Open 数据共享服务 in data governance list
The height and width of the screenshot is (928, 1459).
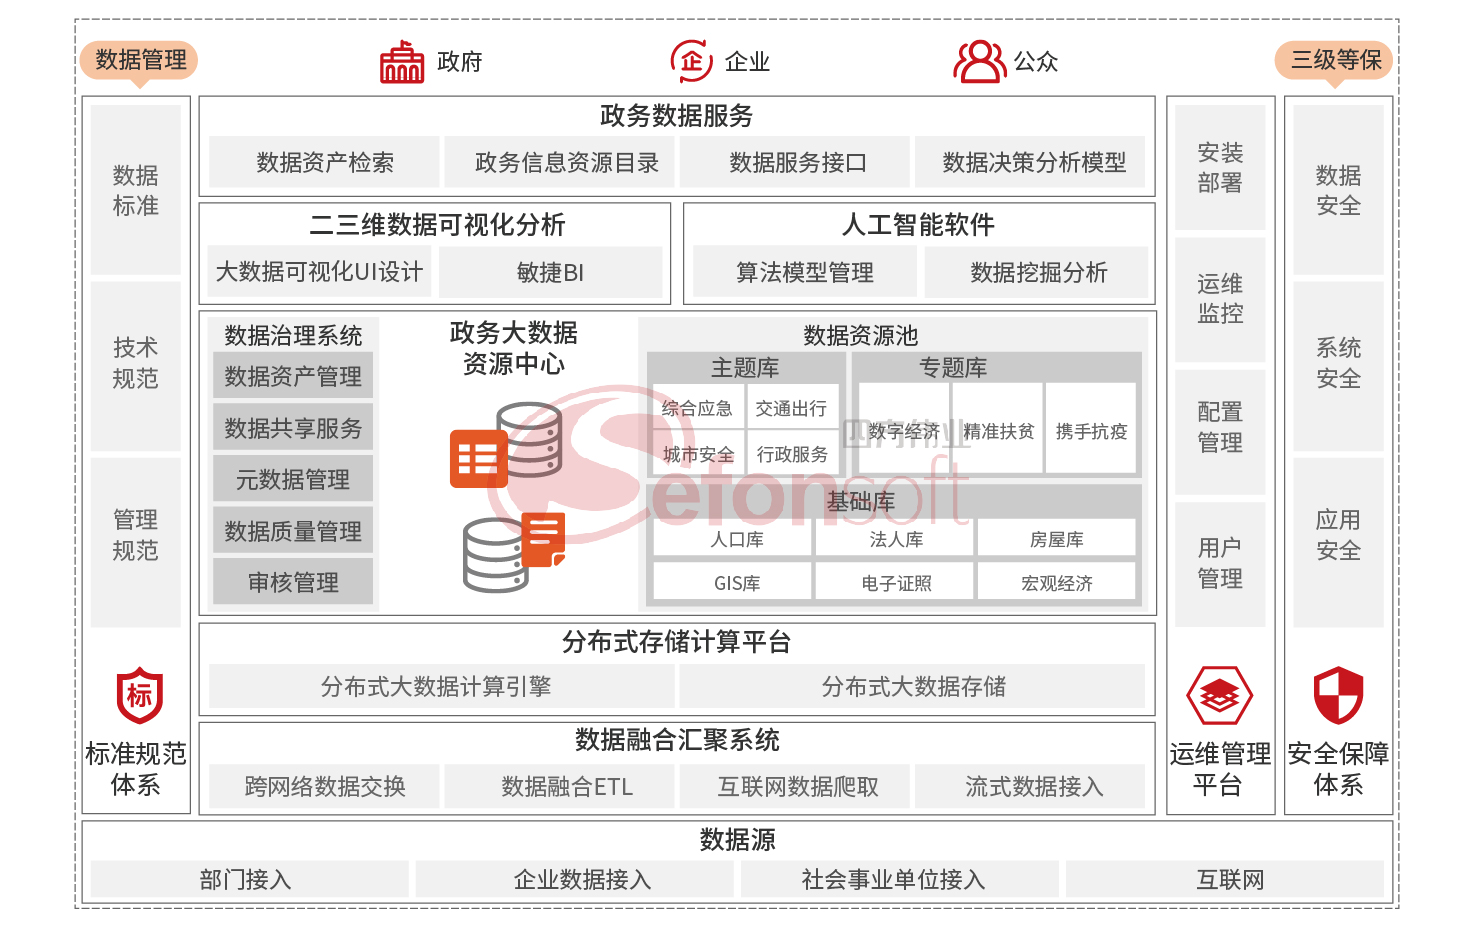point(293,428)
